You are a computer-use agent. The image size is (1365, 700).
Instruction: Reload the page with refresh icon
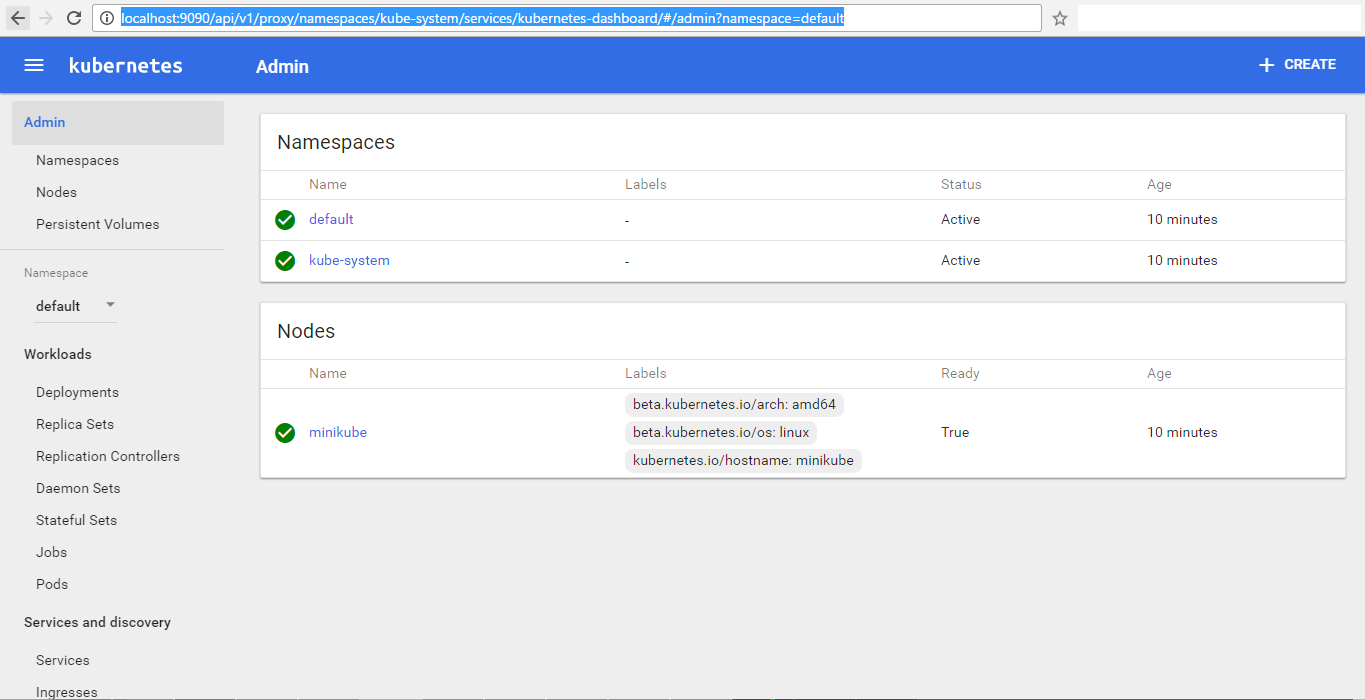point(74,18)
